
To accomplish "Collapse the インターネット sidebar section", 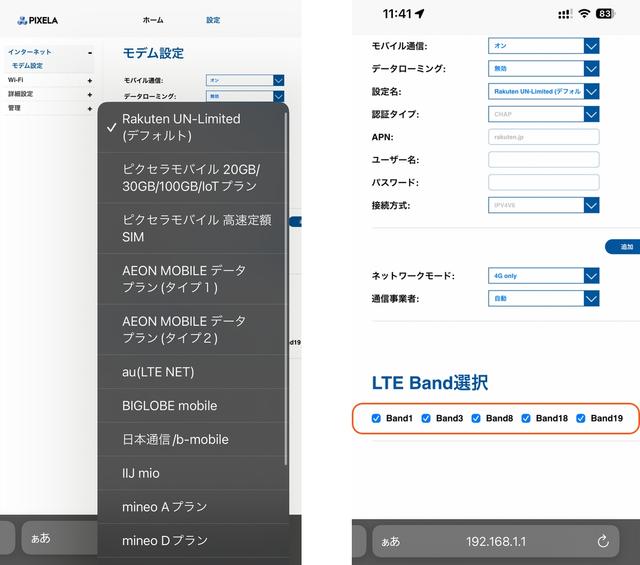I will 90,52.
